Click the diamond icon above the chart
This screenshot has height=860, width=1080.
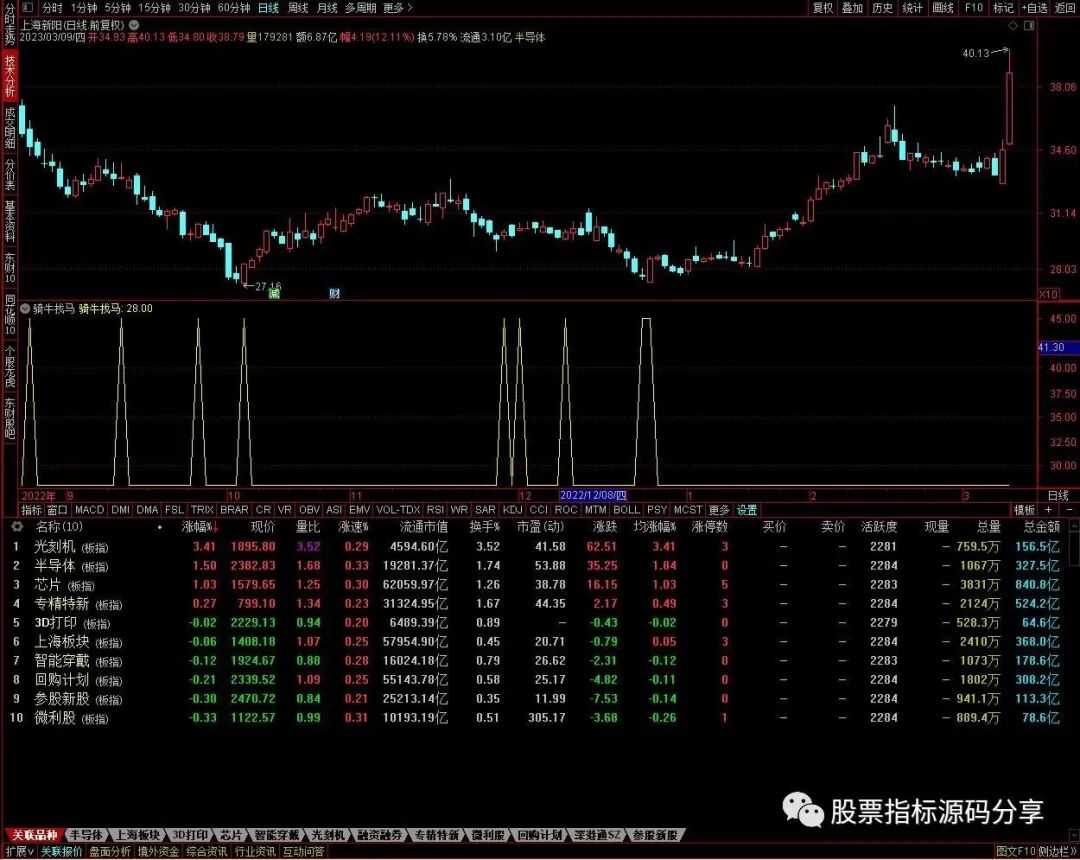coord(1012,25)
